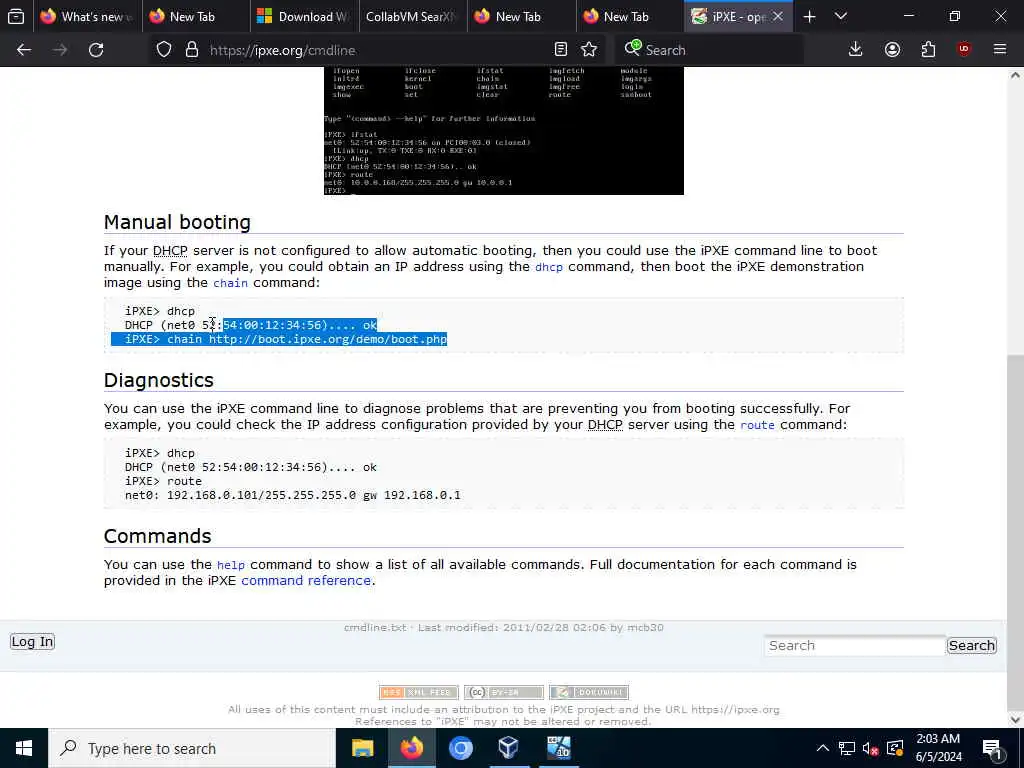Open the dhcp command link

pos(549,267)
